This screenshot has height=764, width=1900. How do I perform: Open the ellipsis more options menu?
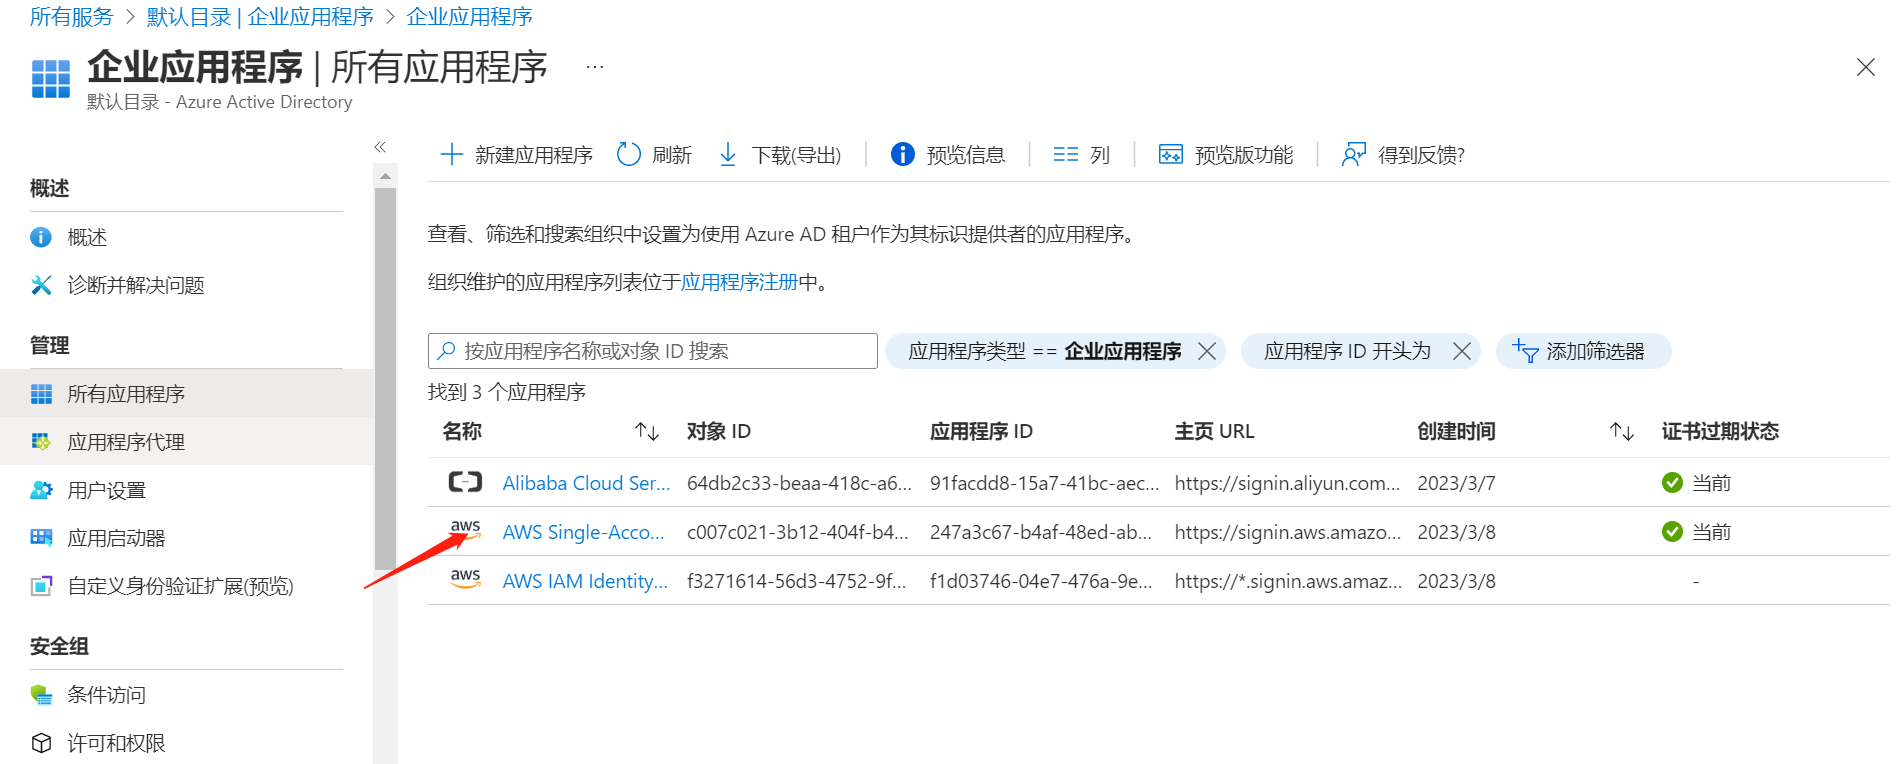(595, 67)
